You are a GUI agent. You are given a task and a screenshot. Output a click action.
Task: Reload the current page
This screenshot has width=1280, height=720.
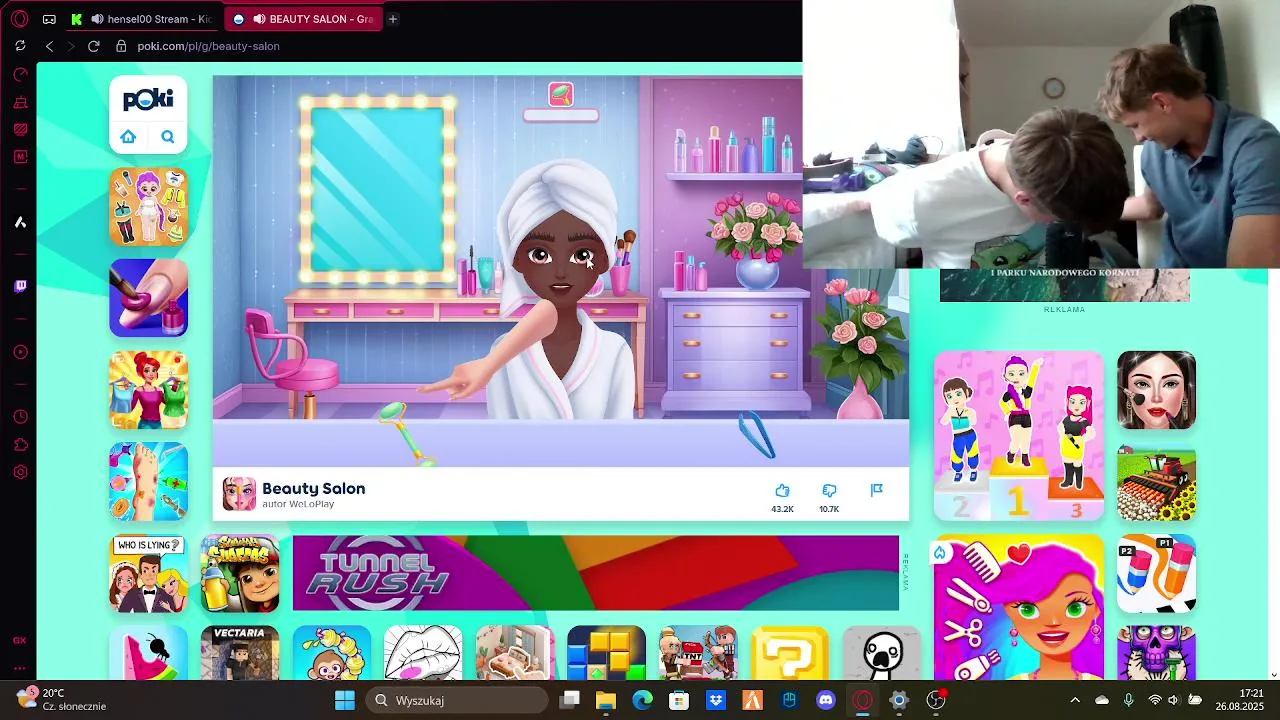tap(93, 46)
